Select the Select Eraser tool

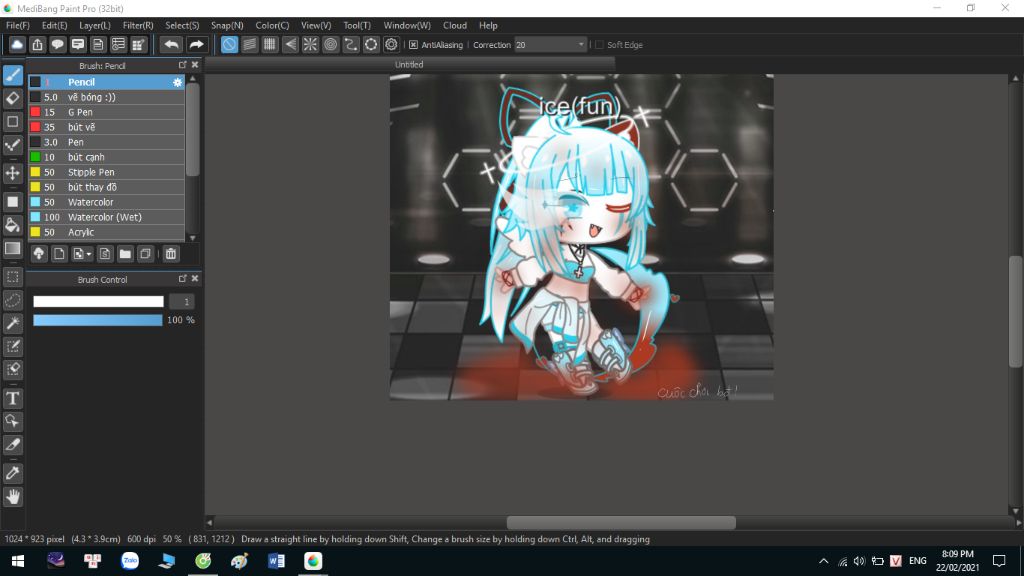point(12,370)
